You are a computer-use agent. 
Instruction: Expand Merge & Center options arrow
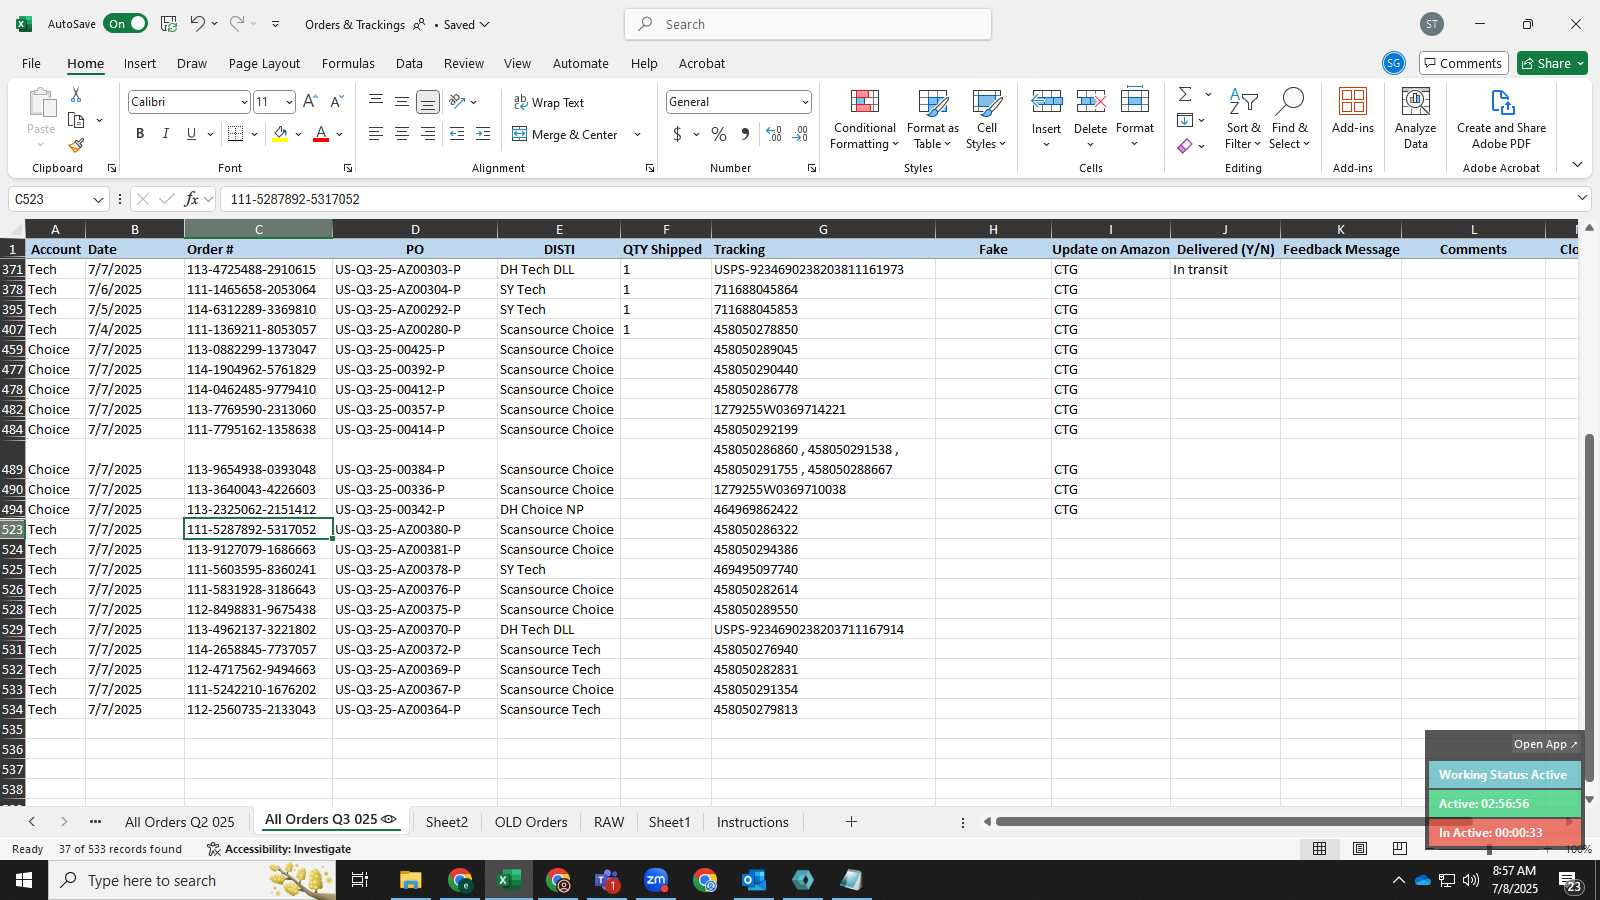tap(637, 135)
